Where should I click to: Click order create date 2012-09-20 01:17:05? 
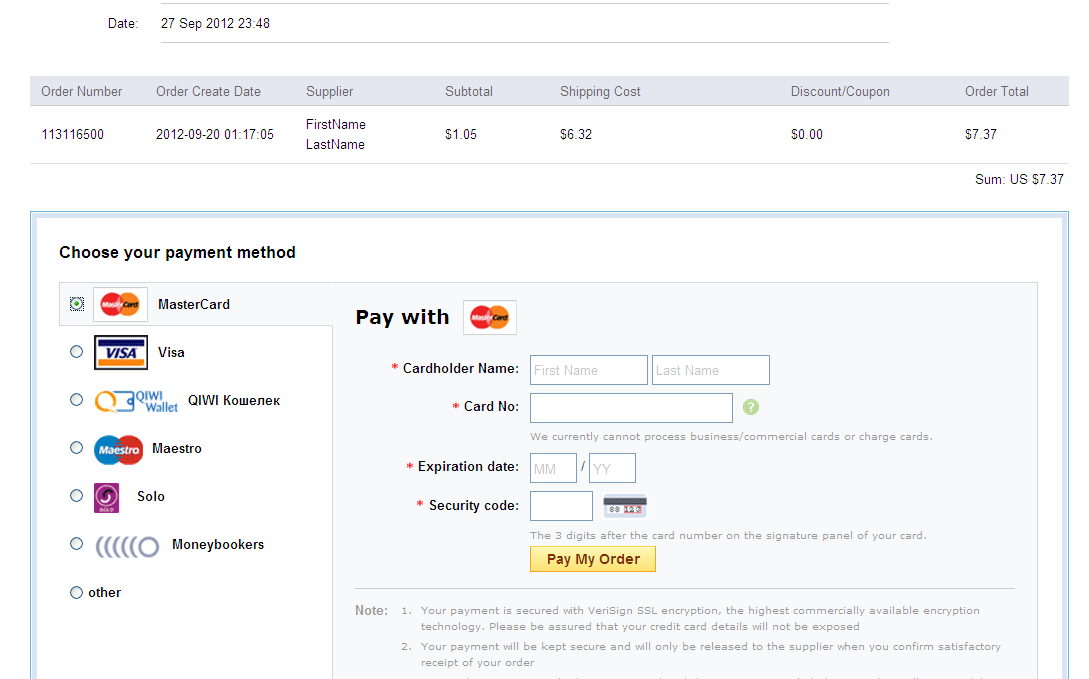click(x=215, y=135)
